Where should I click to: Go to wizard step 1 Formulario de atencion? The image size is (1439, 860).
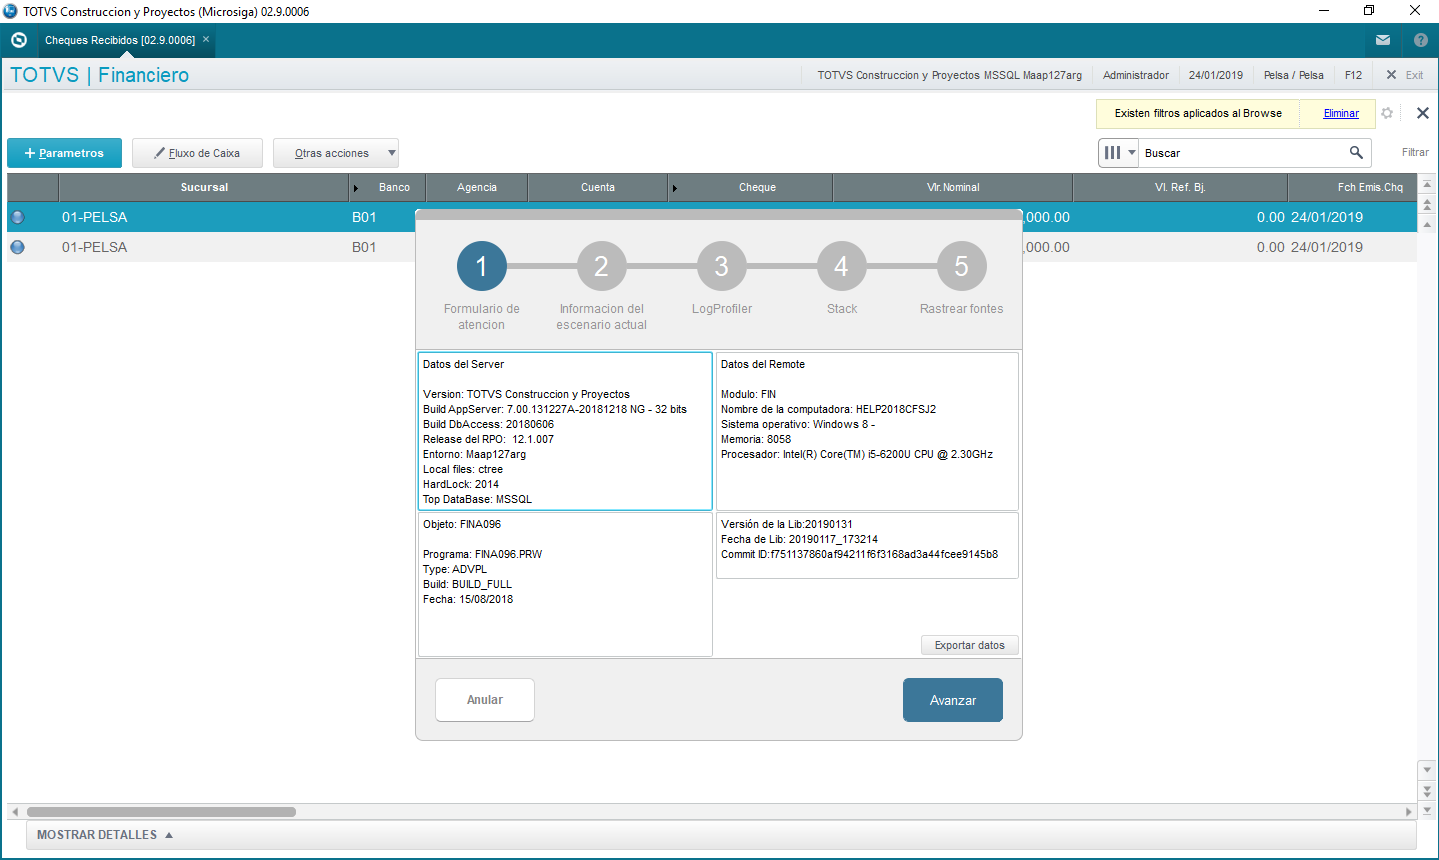click(x=481, y=266)
